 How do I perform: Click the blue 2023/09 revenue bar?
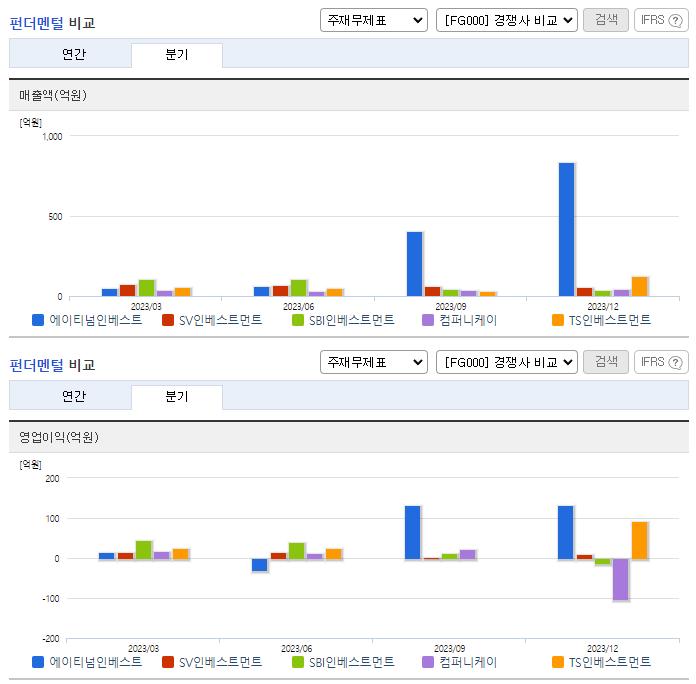point(415,264)
